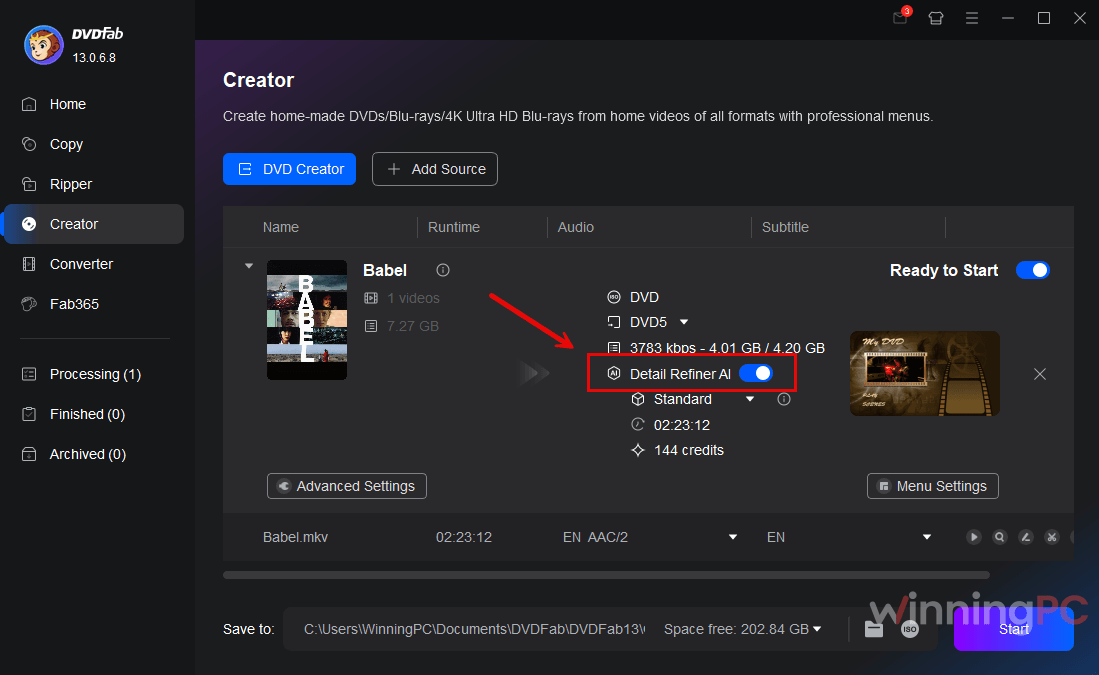Open the Space free output dropdown arrow

click(817, 629)
